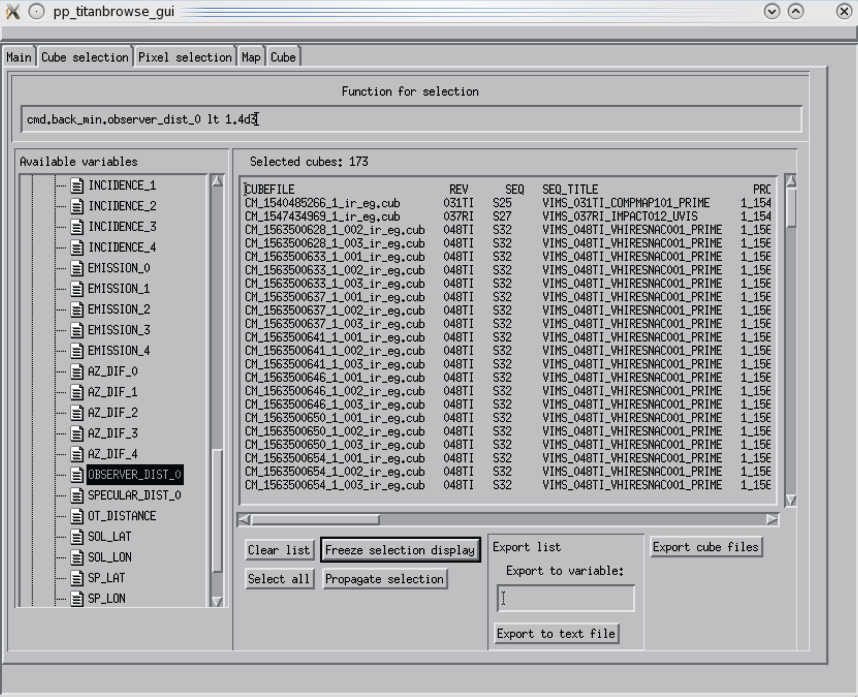Click the Export to text file button
Image resolution: width=858 pixels, height=697 pixels.
click(556, 634)
